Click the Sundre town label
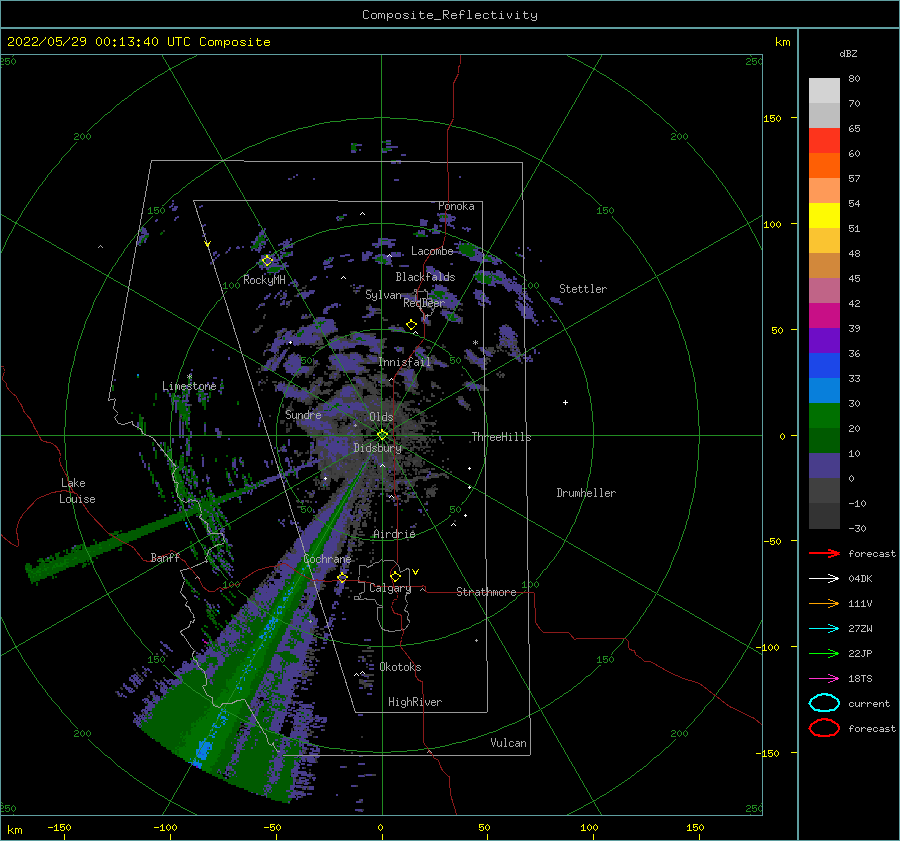Image resolution: width=900 pixels, height=841 pixels. pyautogui.click(x=303, y=415)
